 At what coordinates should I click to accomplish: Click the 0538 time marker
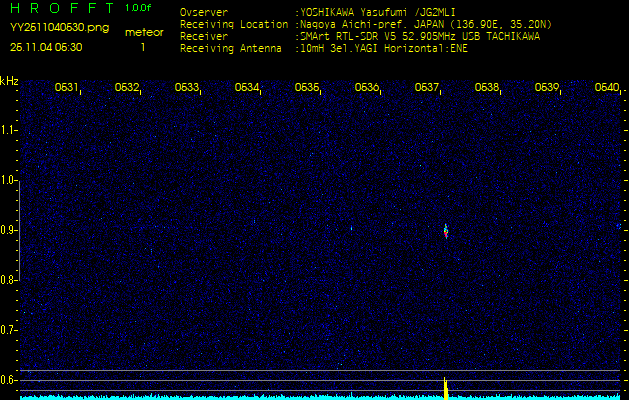(487, 87)
